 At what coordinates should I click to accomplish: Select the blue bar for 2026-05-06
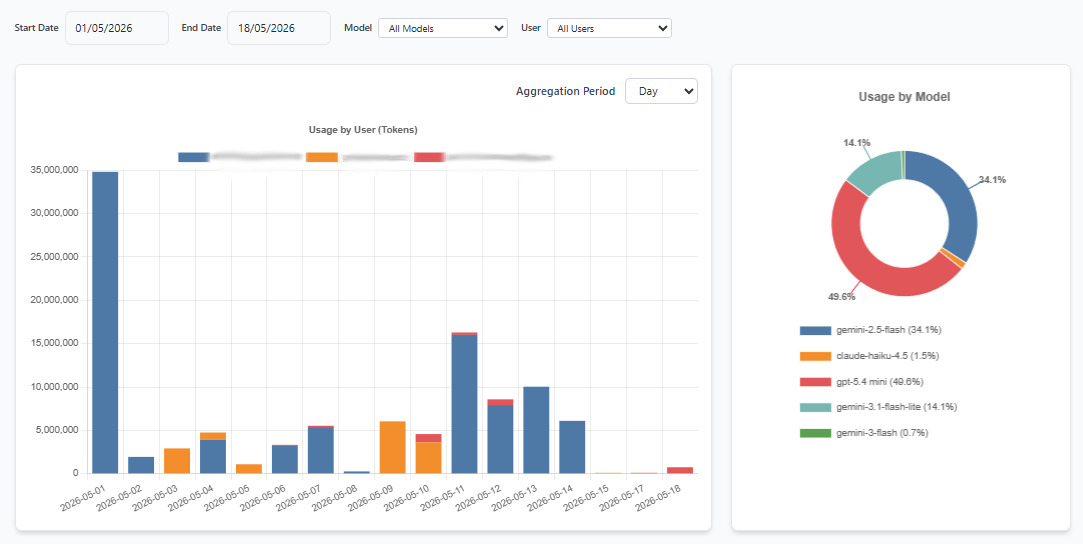click(x=285, y=460)
